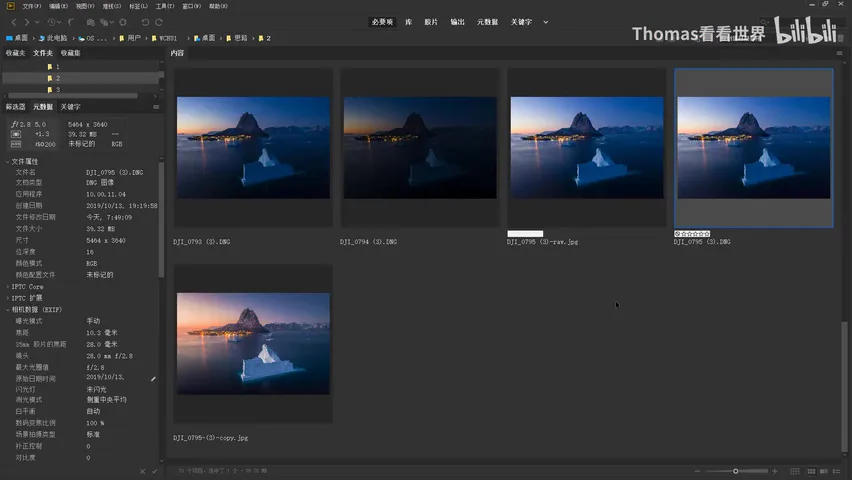Expand the IPTC Core section

point(8,286)
